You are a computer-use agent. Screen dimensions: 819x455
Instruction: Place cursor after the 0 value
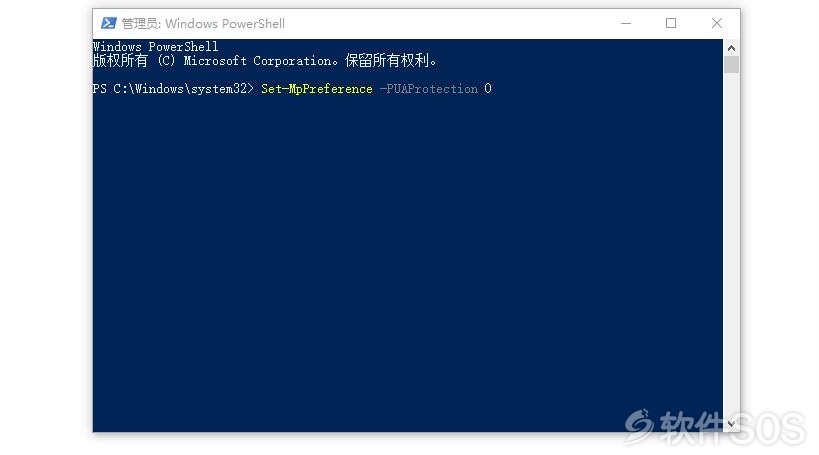[x=493, y=89]
